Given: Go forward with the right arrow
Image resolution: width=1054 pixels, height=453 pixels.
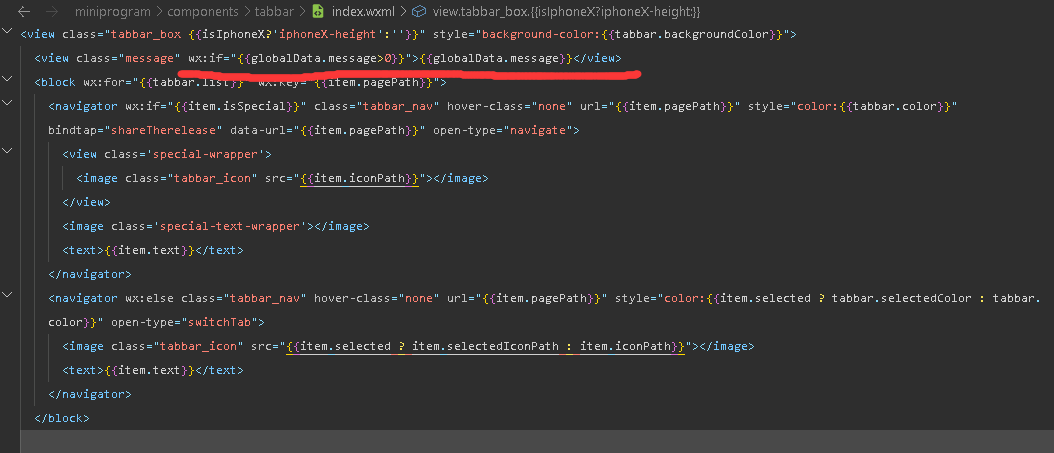Looking at the screenshot, I should pos(51,11).
